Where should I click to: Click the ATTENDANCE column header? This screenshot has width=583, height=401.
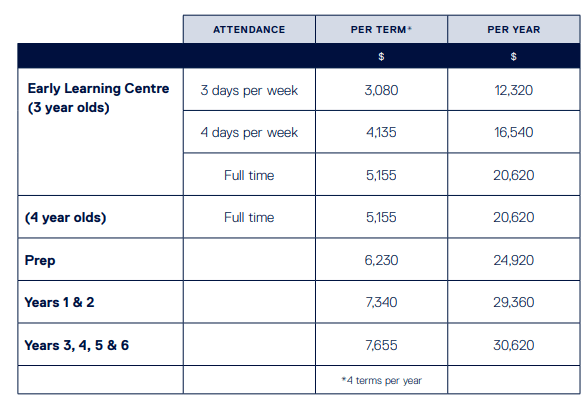coord(249,30)
